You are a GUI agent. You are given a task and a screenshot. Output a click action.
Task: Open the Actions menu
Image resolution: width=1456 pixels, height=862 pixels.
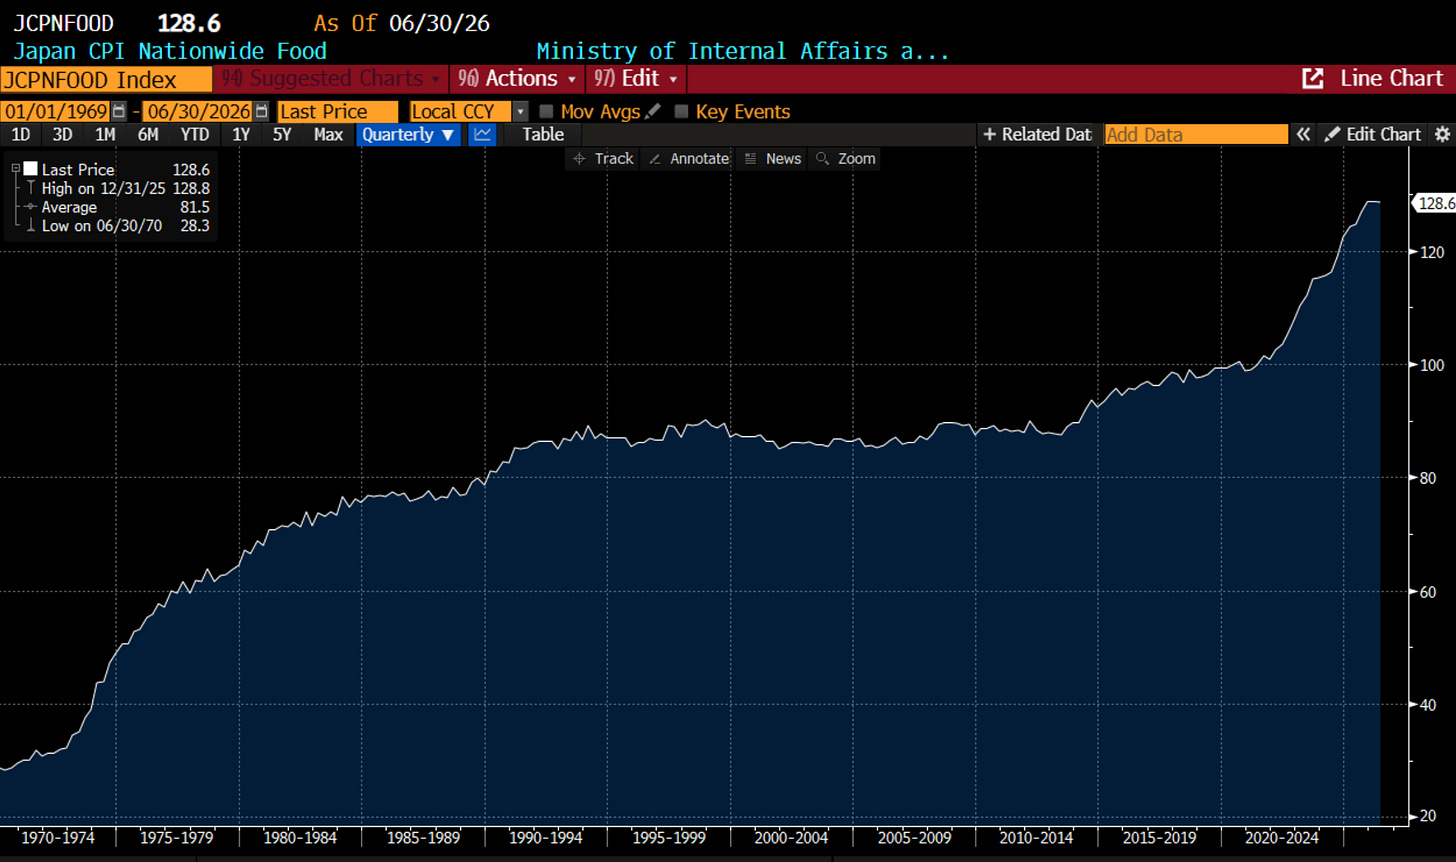518,79
